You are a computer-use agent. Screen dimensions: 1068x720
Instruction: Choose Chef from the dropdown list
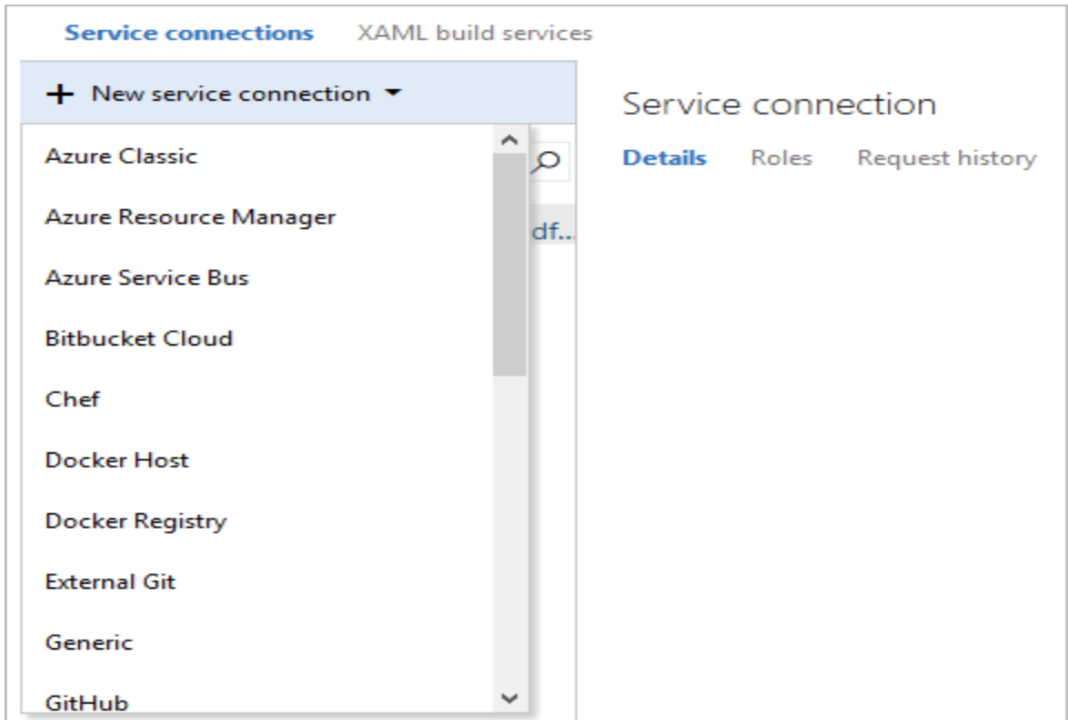(257, 398)
